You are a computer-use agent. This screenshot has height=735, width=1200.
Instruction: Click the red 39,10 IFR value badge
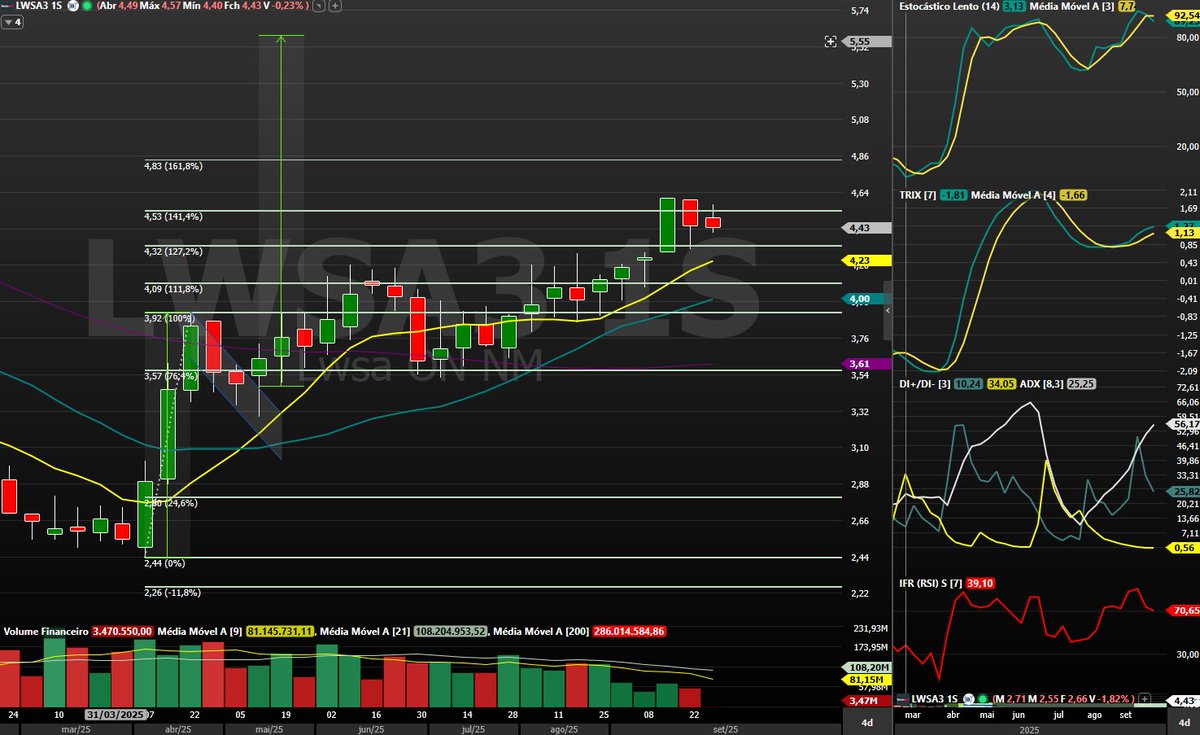click(980, 583)
